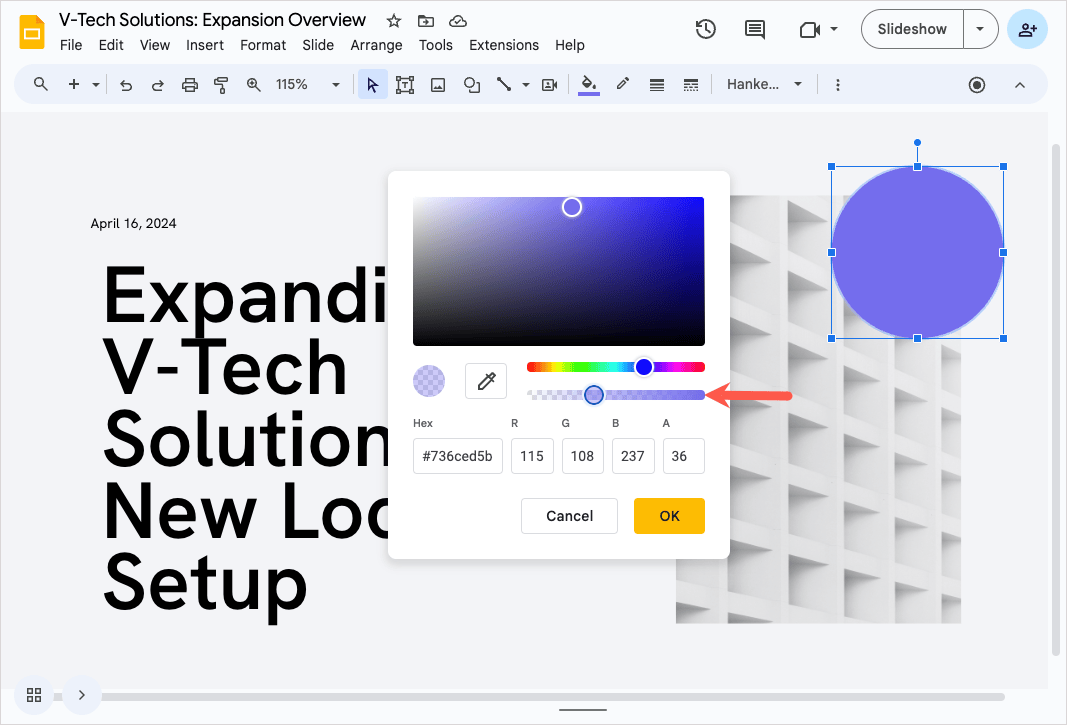
Task: Open the border weight tool
Action: tap(657, 84)
